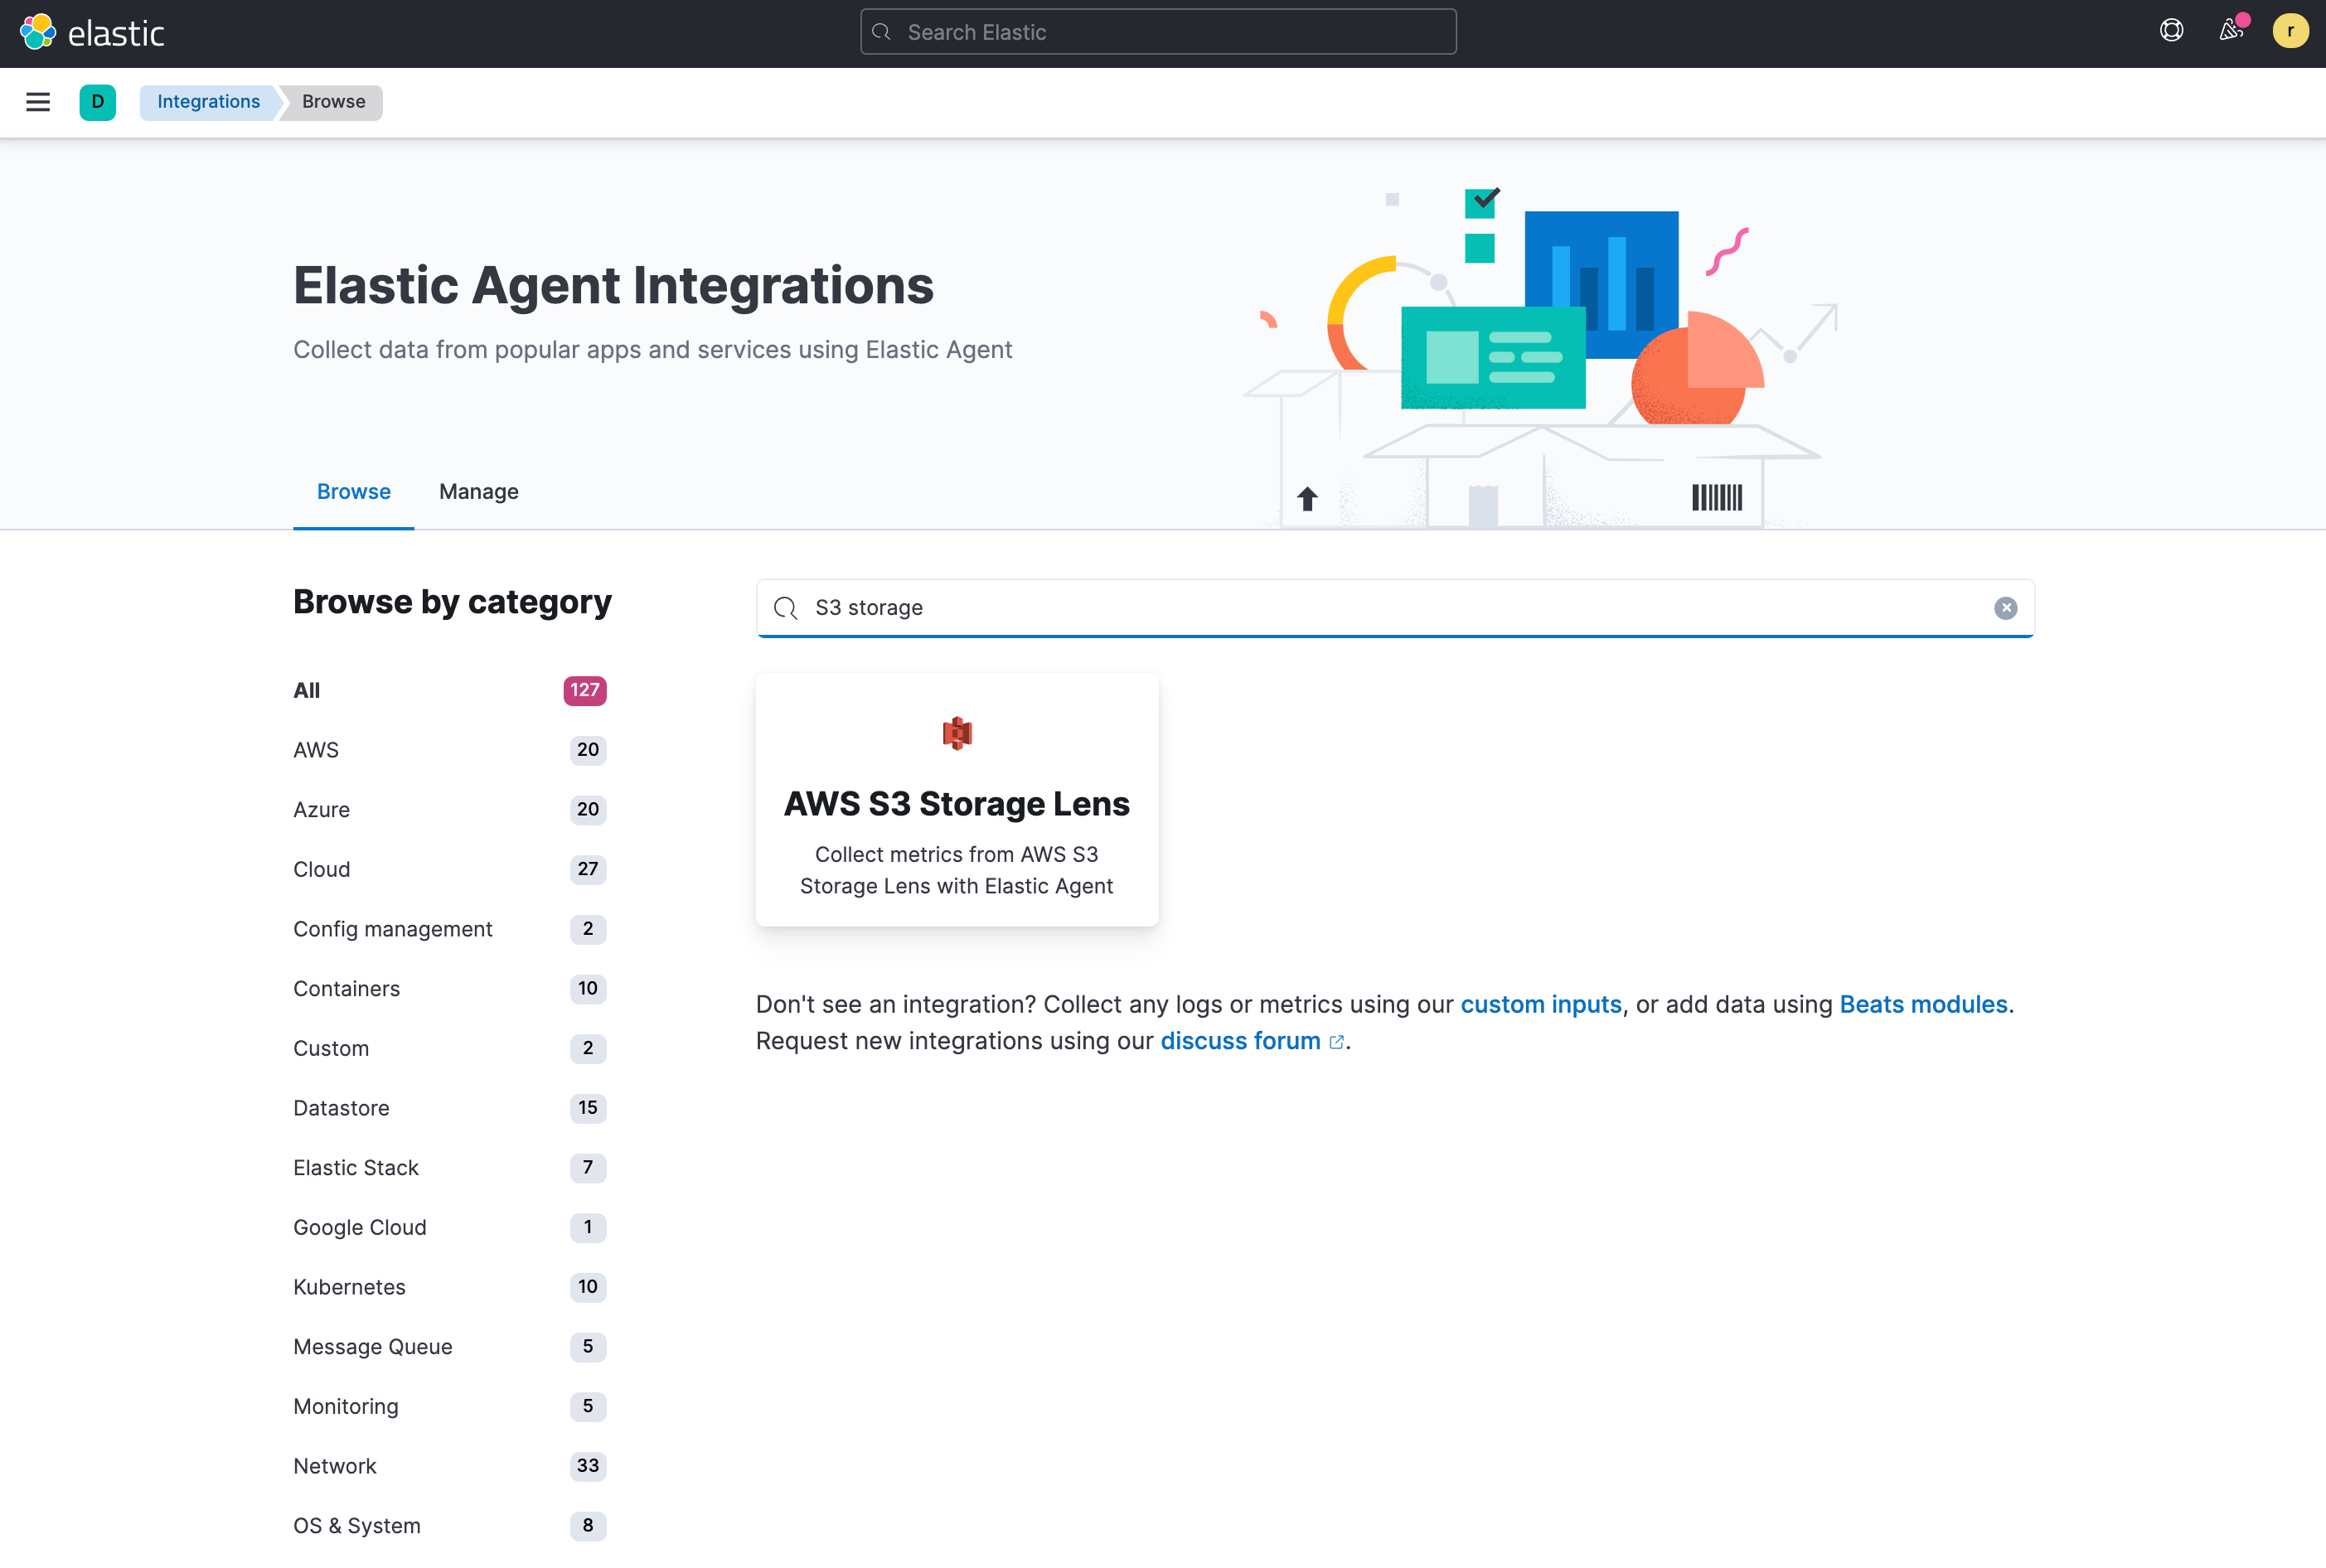Click the Browse by category heading

pos(452,602)
